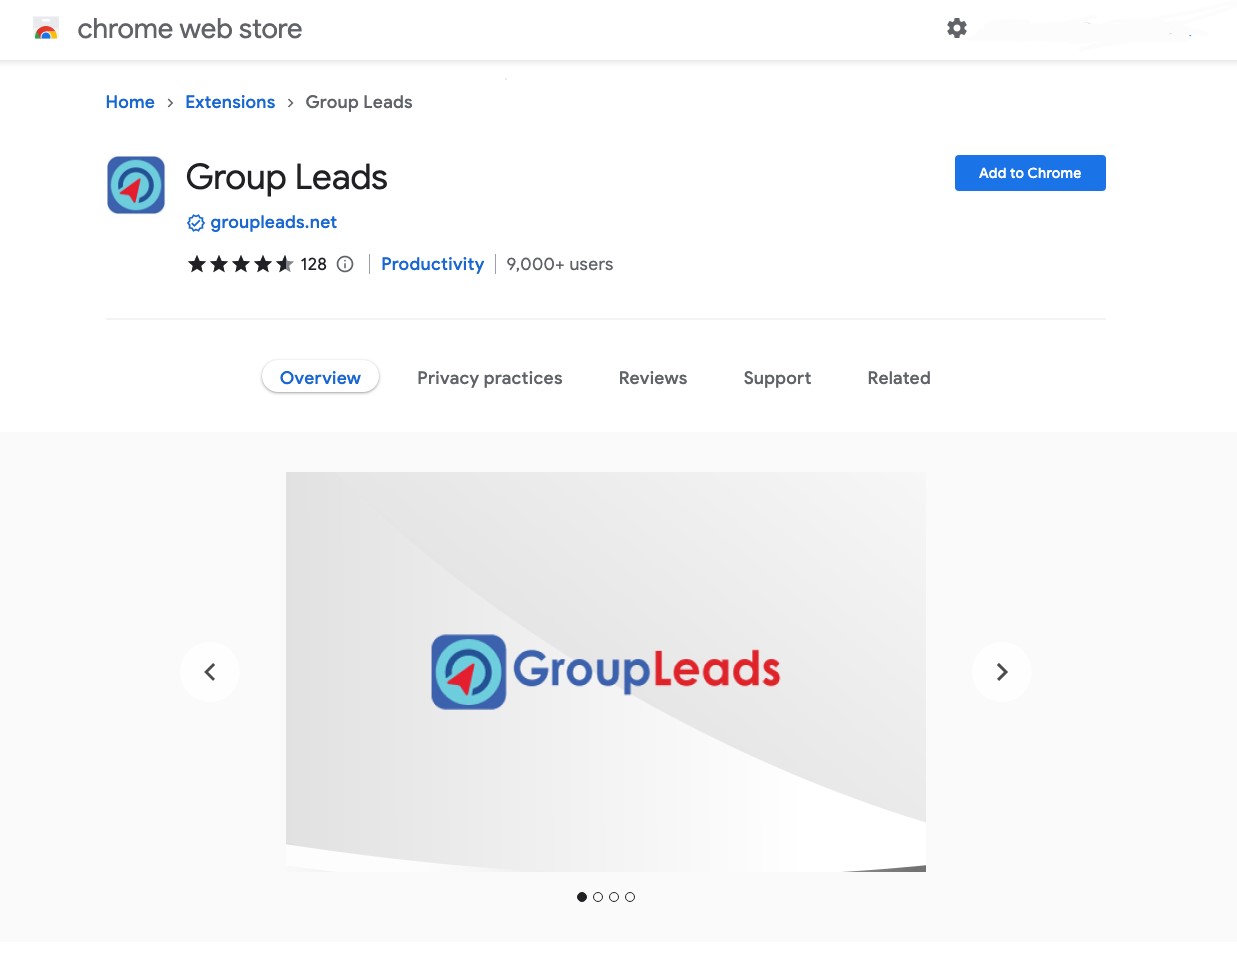Screen dimensions: 1237x967
Task: Select the fourth carousel dot
Action: [x=630, y=897]
